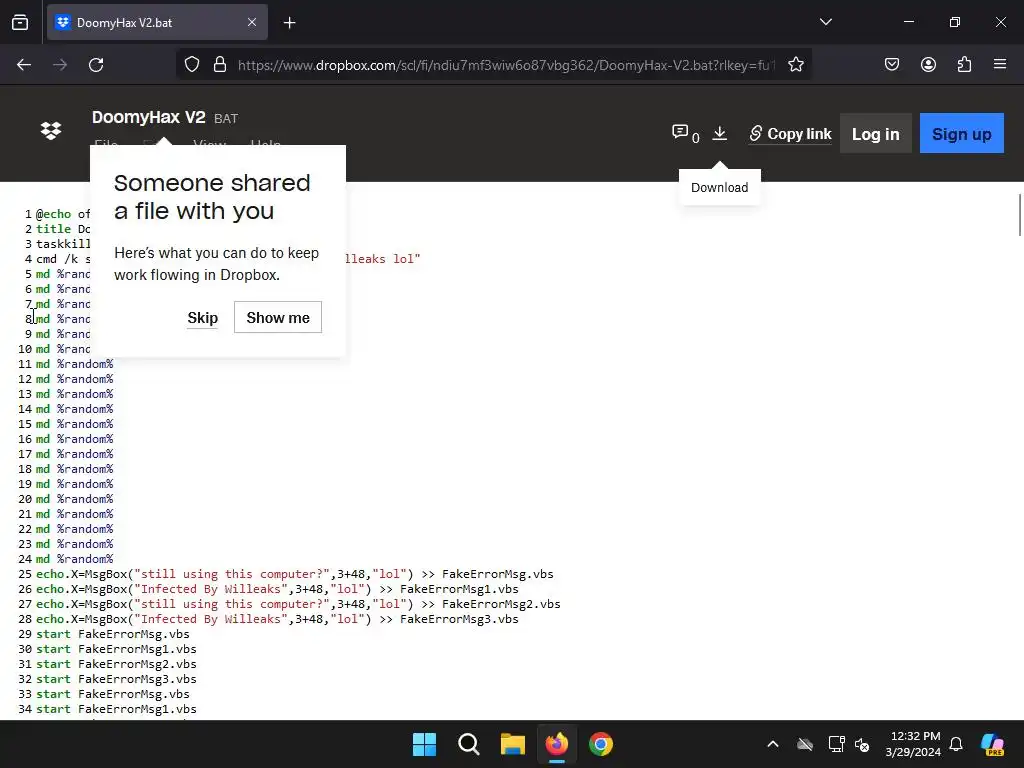Select the DoomyHax V2.bat tab

coord(157,22)
